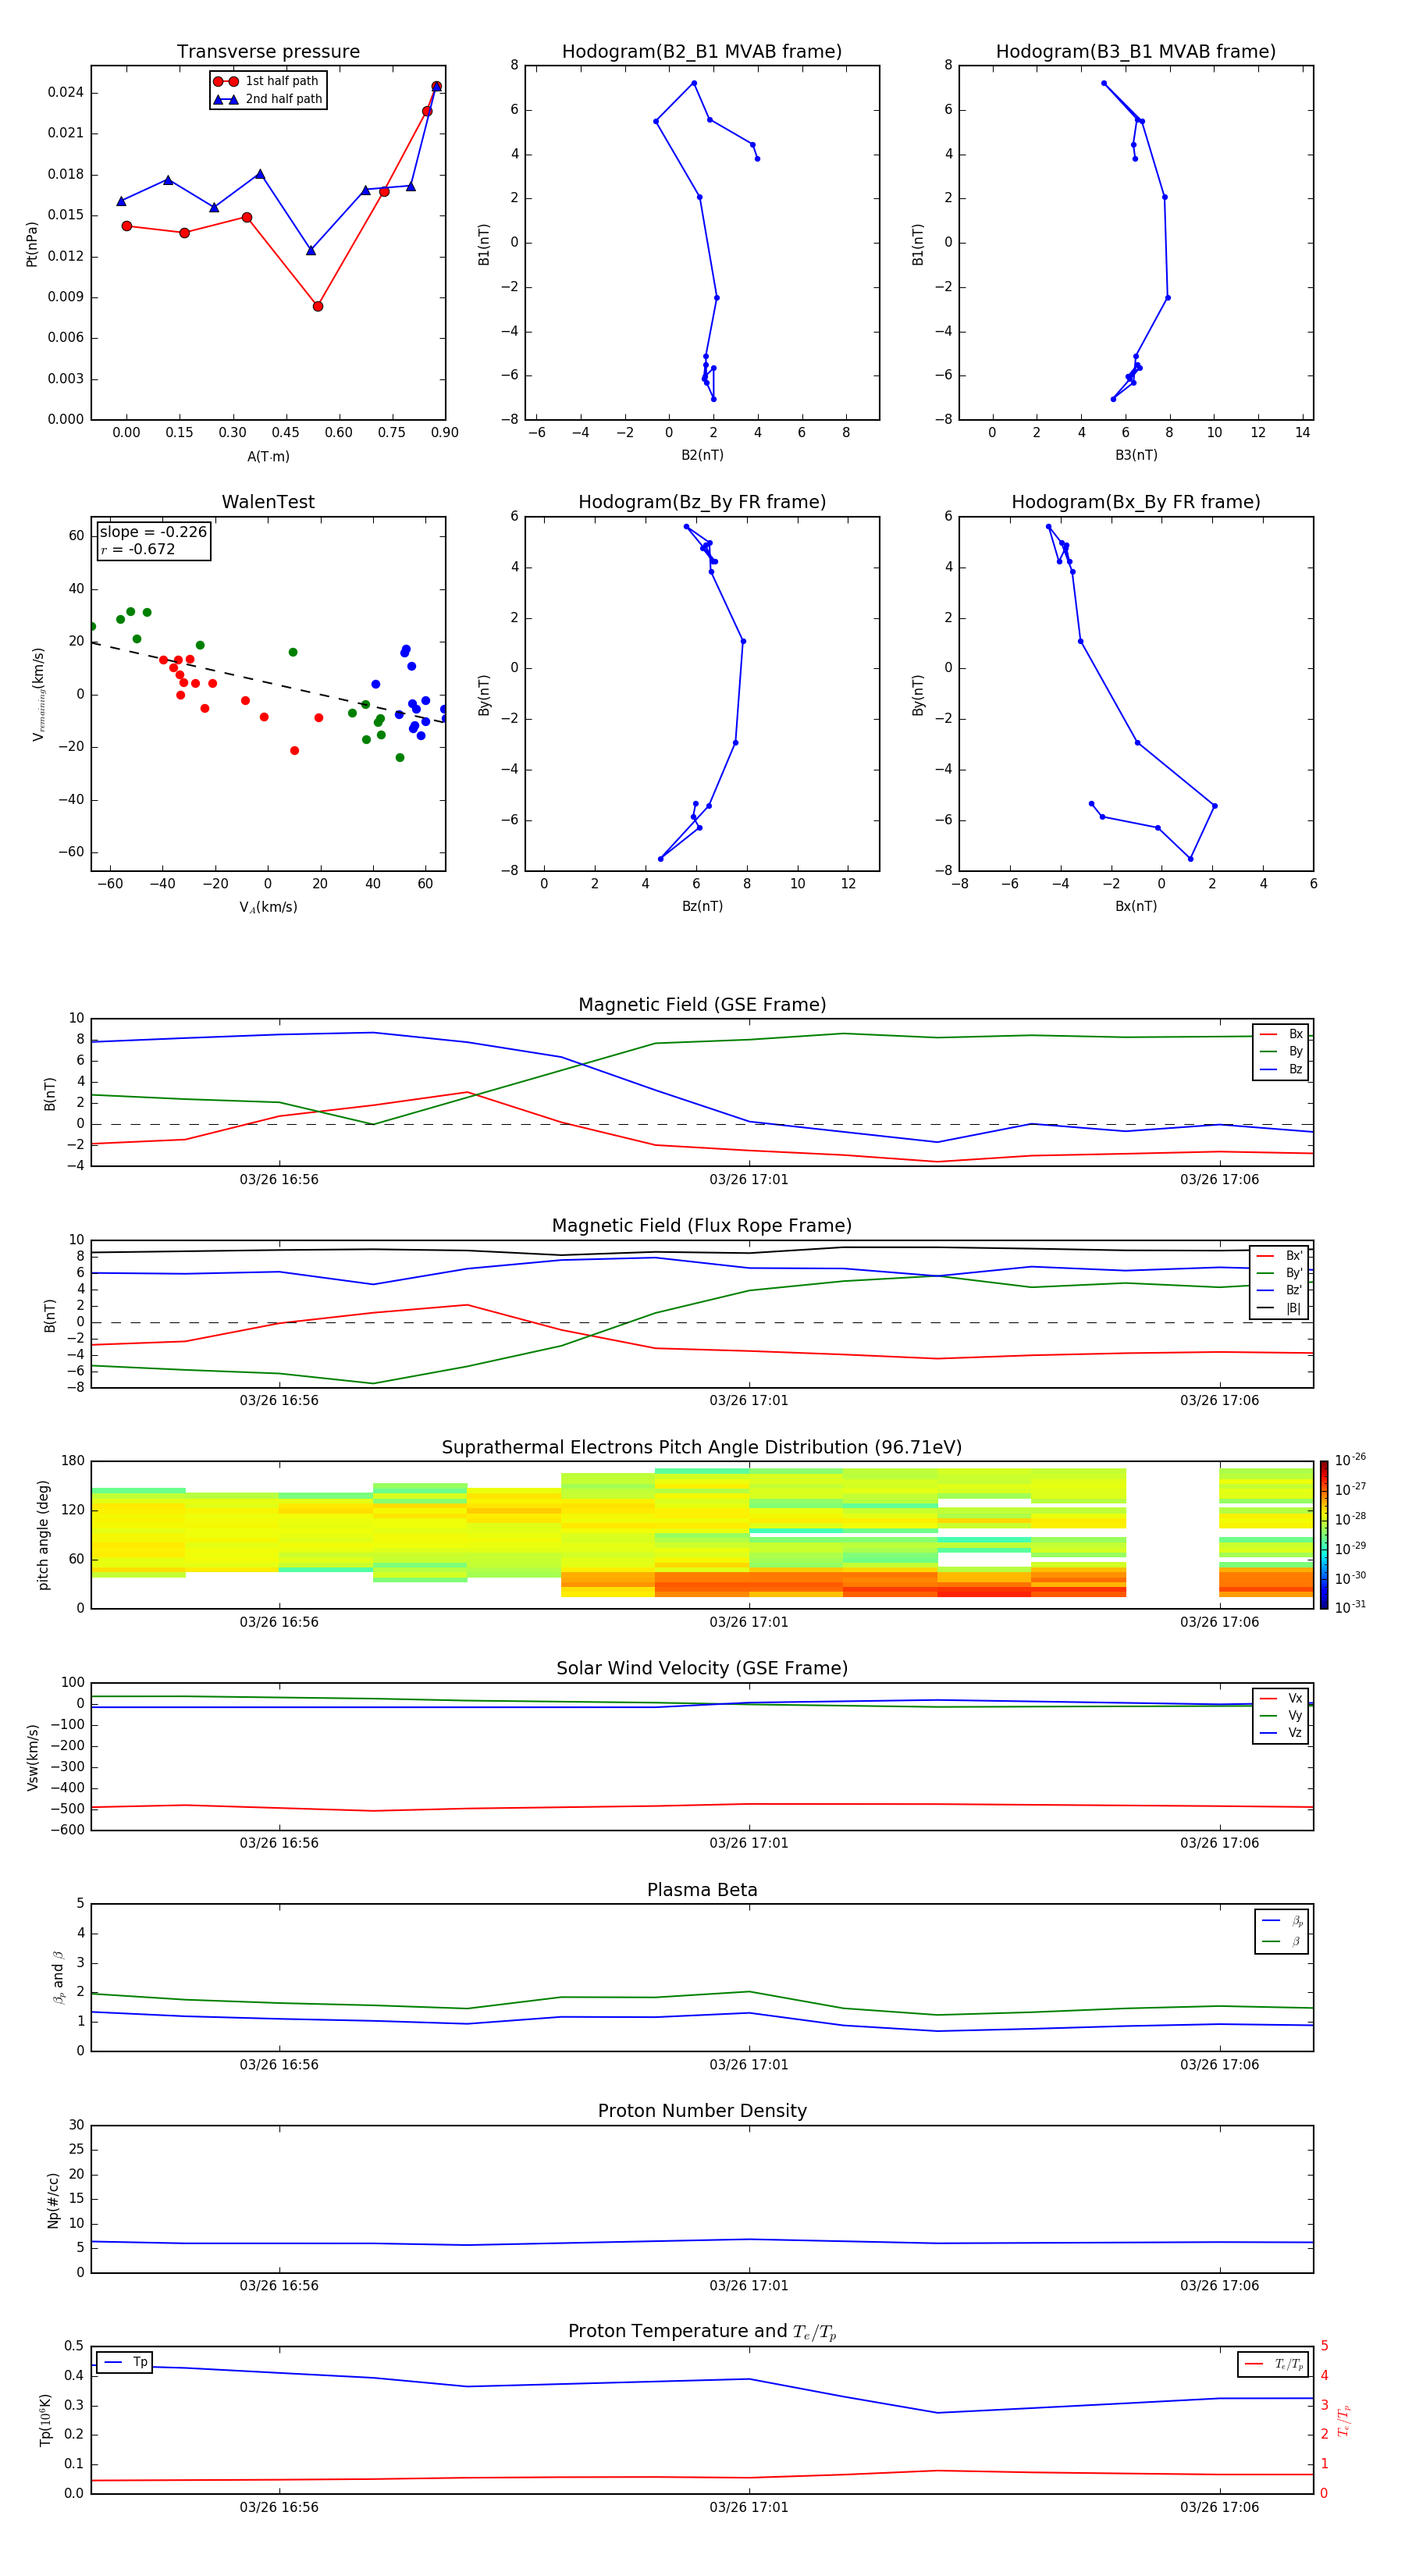Click the "Hodogram(B3_B1 MVAB frame)" title
The height and width of the screenshot is (2576, 1405).
pos(1136,51)
